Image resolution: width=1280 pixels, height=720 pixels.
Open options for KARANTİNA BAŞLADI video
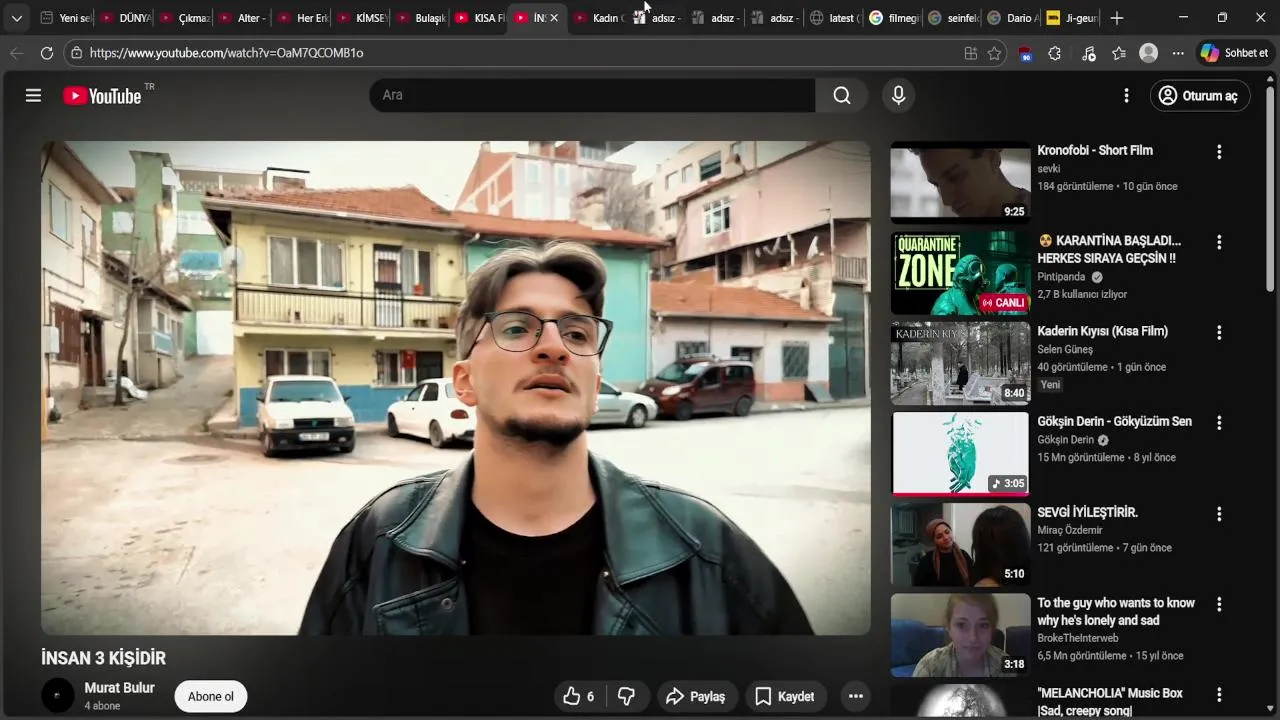tap(1218, 242)
